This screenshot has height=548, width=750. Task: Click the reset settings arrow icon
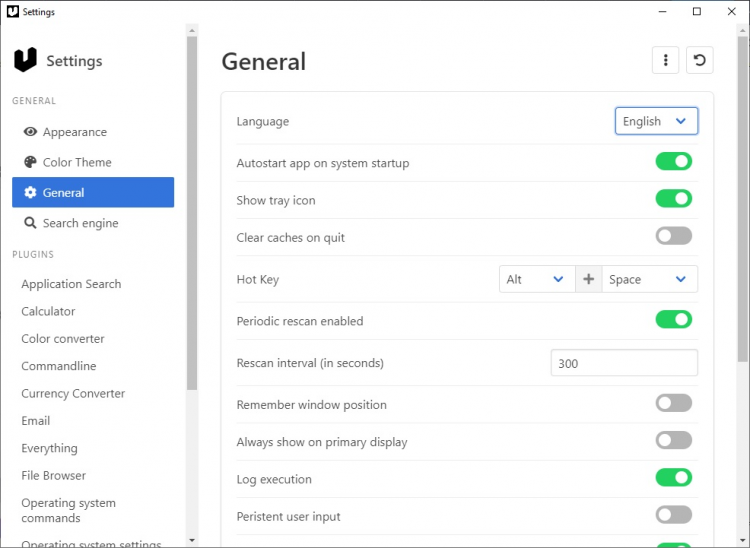(x=700, y=60)
